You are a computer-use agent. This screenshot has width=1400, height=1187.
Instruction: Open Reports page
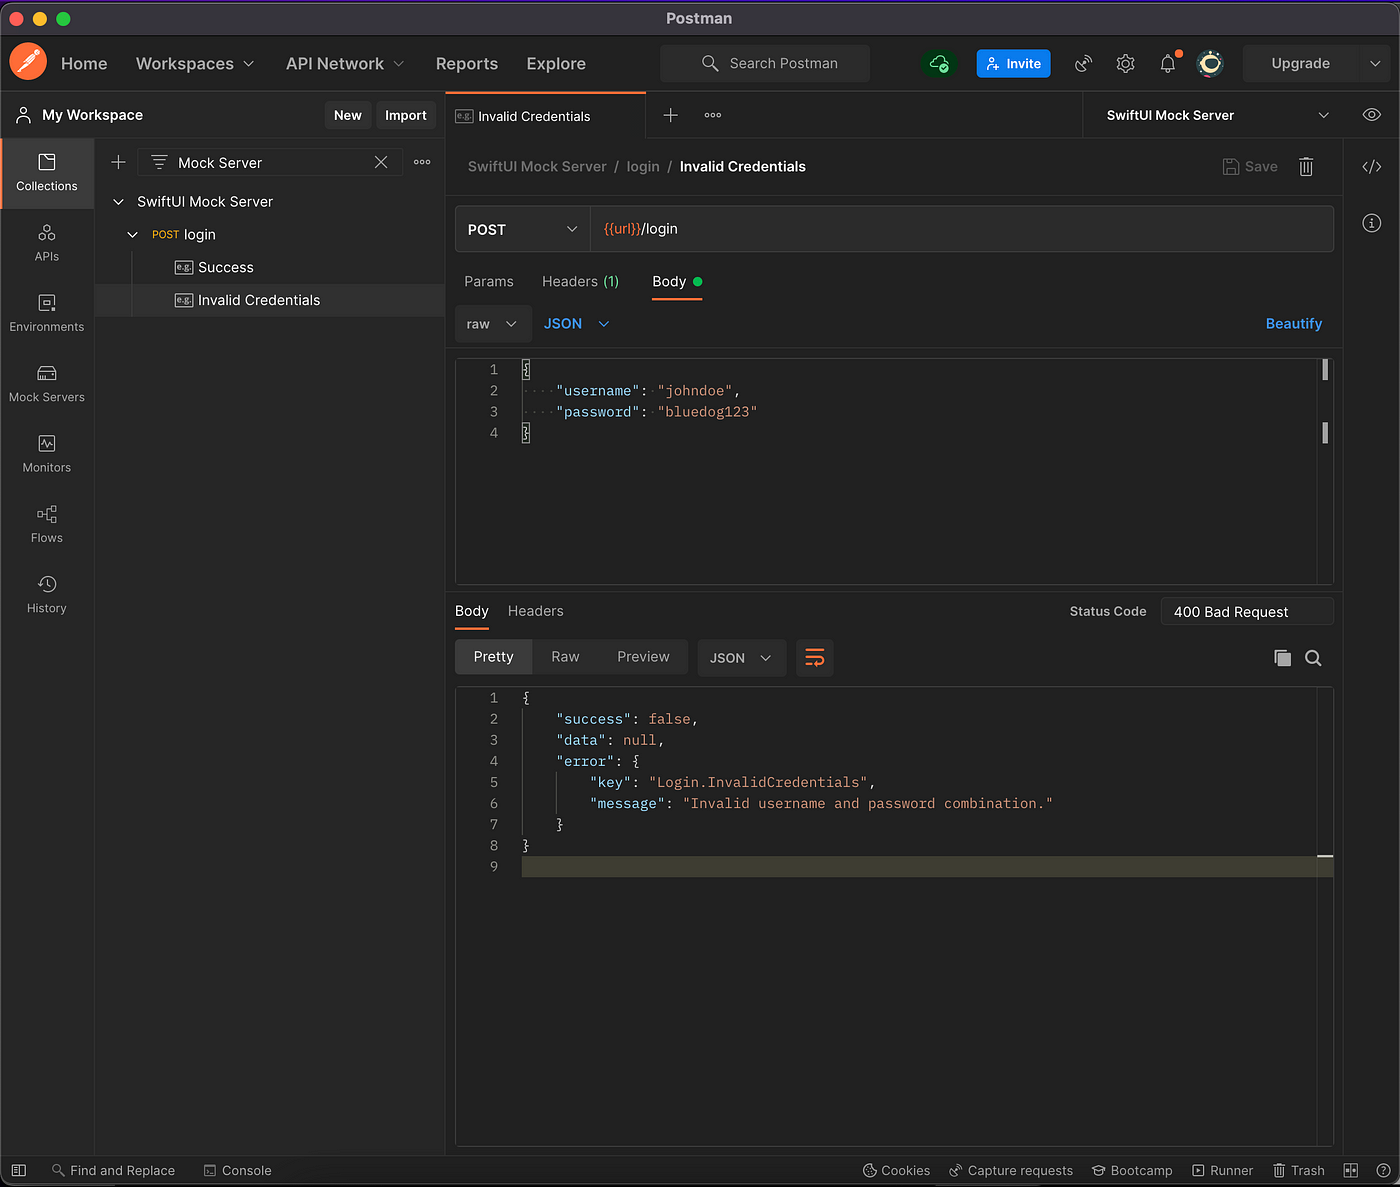pos(467,63)
